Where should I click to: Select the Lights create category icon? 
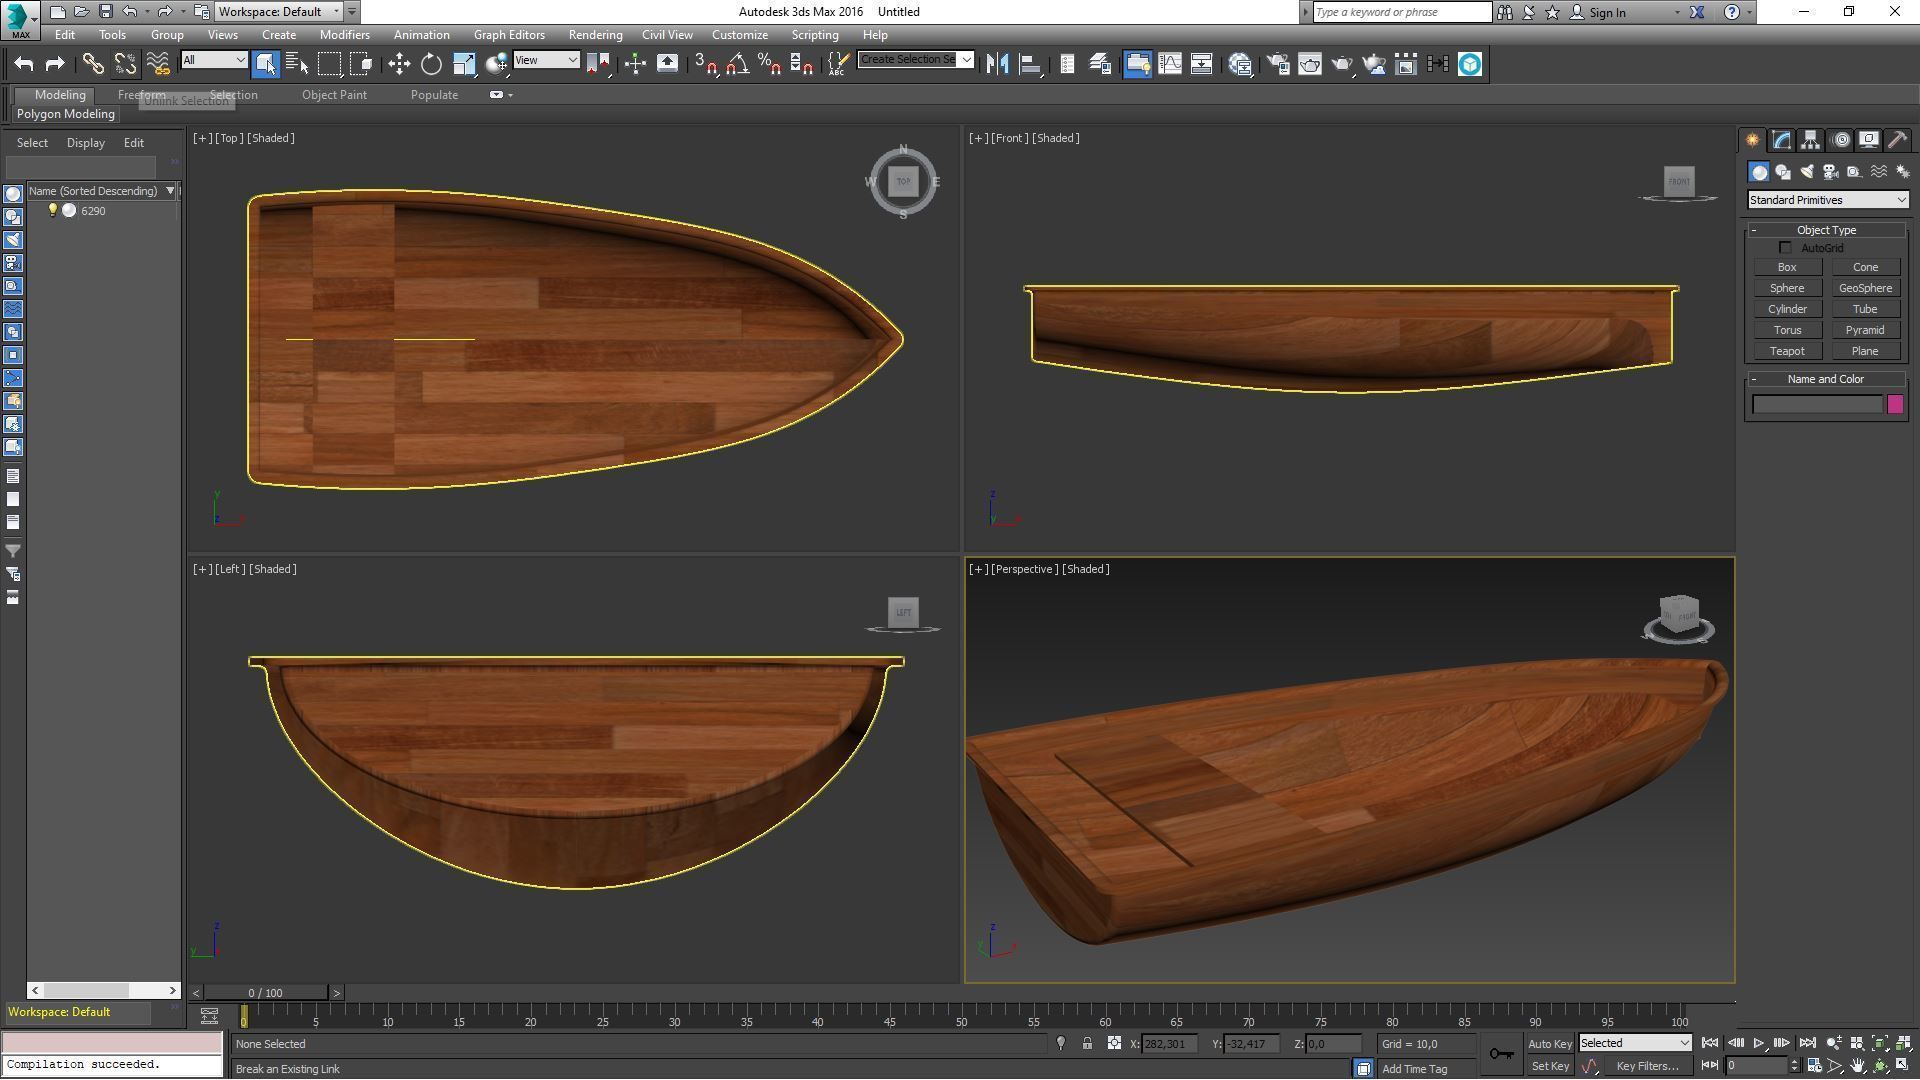[x=1807, y=172]
